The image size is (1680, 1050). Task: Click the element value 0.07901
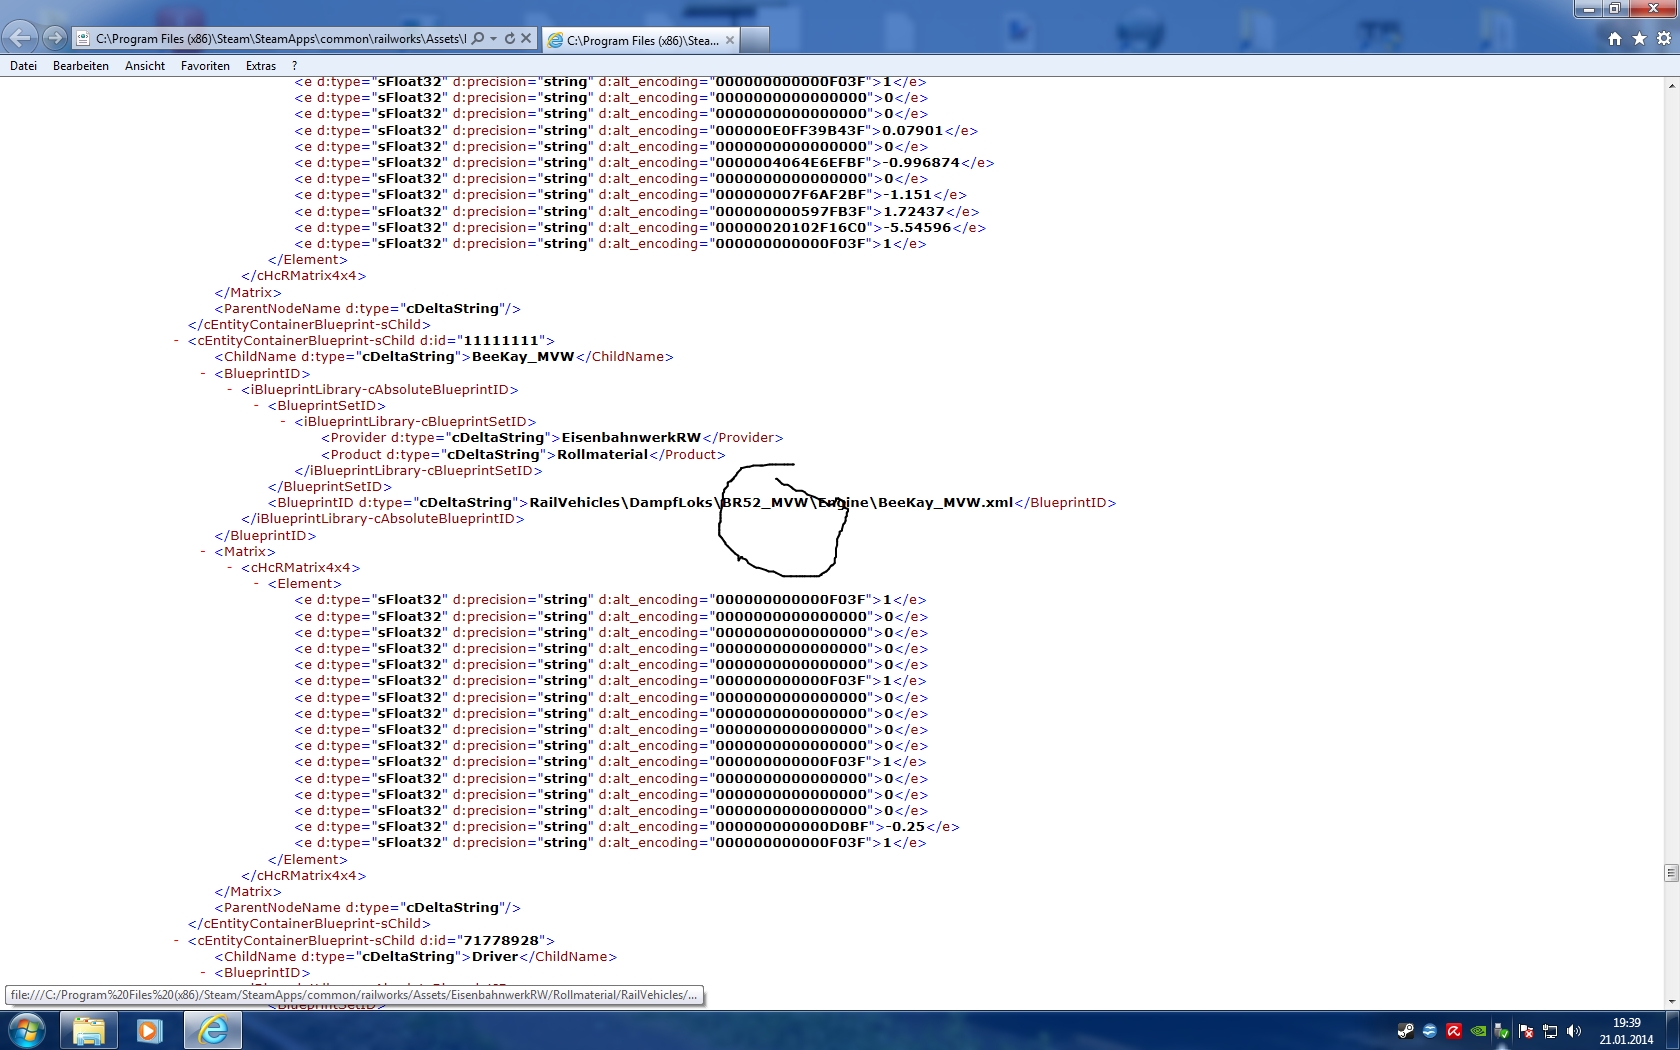click(913, 131)
